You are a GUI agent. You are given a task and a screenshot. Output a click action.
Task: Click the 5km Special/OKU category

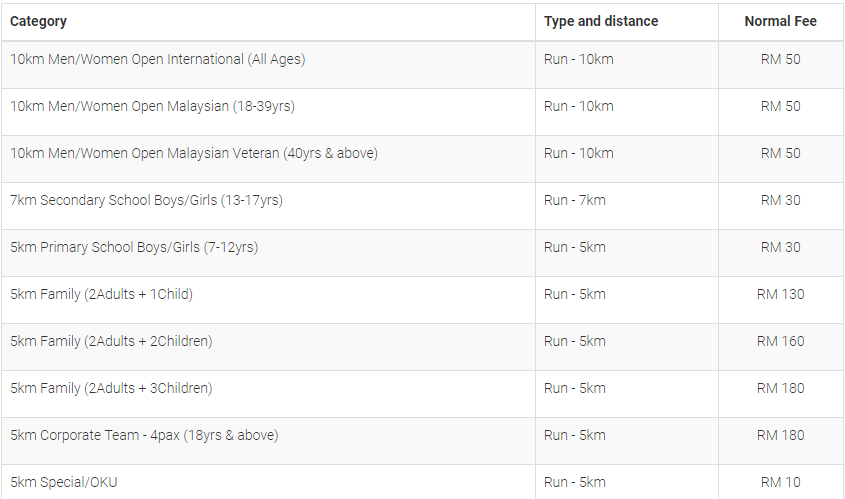[x=64, y=482]
